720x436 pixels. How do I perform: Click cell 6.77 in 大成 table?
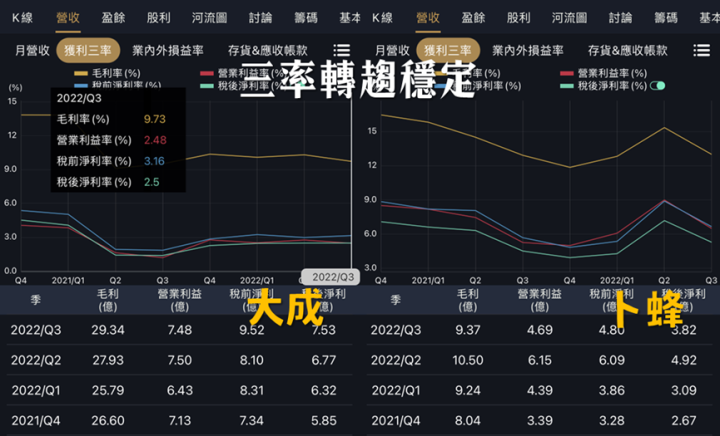pyautogui.click(x=324, y=360)
